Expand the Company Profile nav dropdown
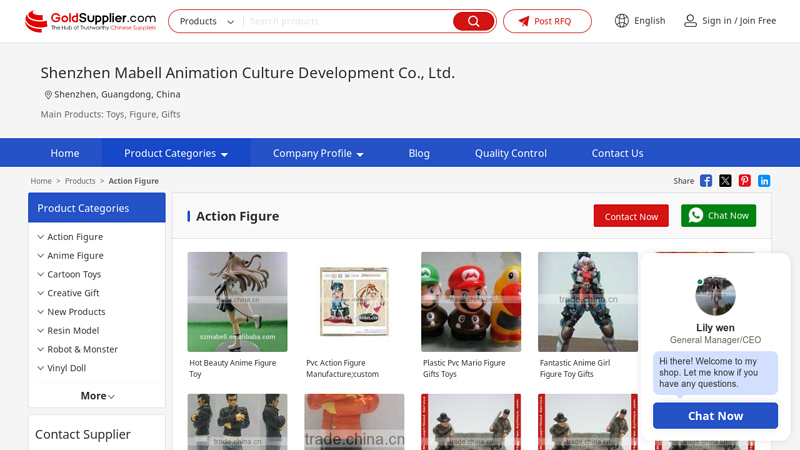Image resolution: width=800 pixels, height=450 pixels. click(360, 154)
